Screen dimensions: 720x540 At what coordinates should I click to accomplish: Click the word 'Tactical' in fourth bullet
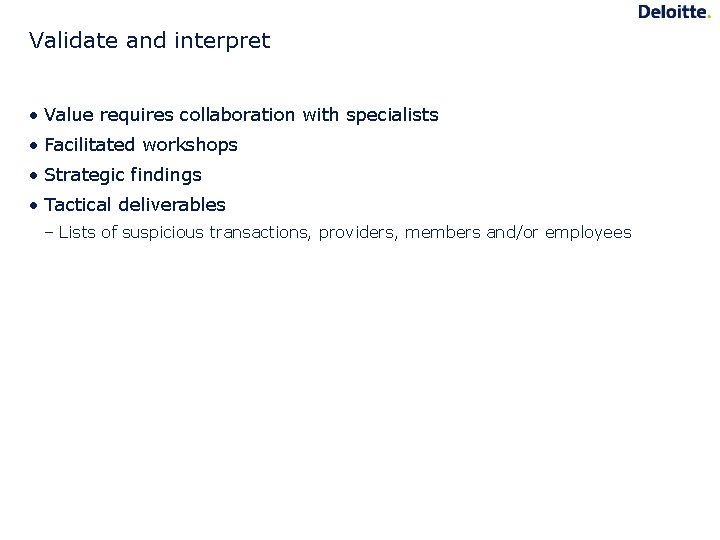[x=78, y=205]
